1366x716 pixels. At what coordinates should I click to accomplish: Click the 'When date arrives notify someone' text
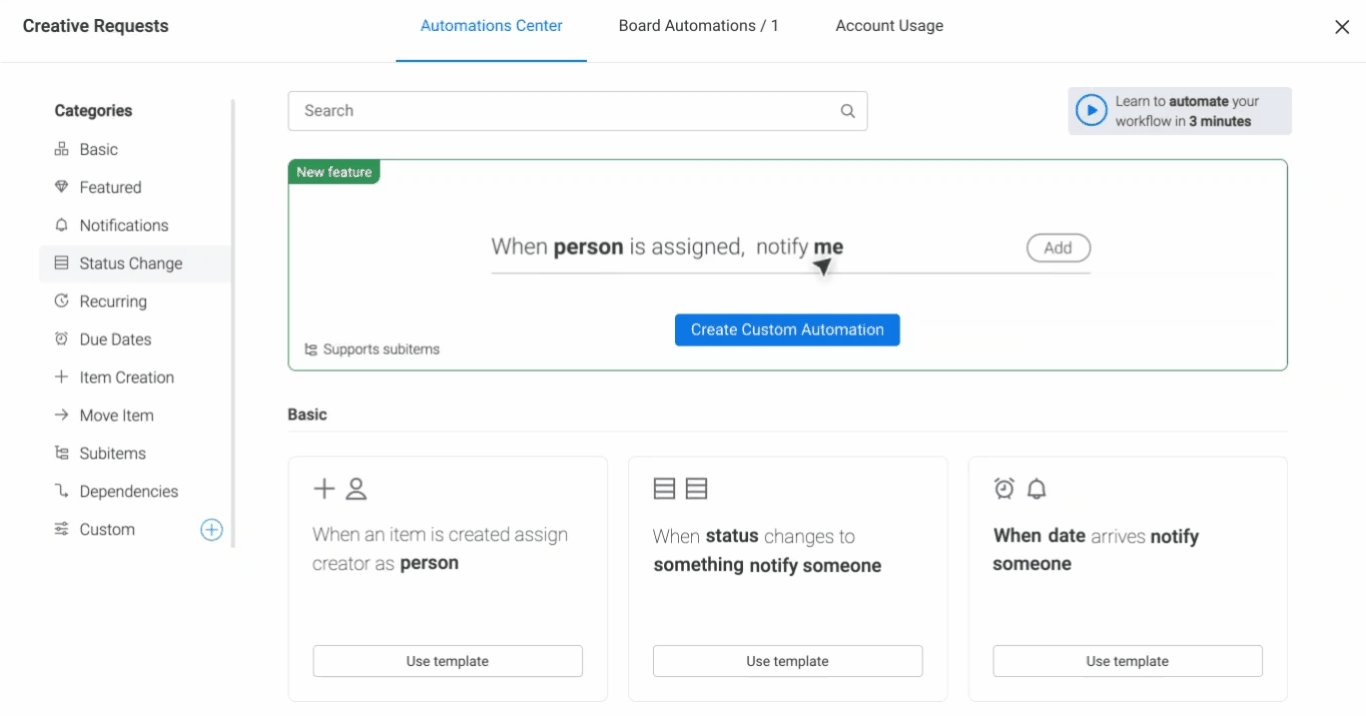tap(1096, 550)
